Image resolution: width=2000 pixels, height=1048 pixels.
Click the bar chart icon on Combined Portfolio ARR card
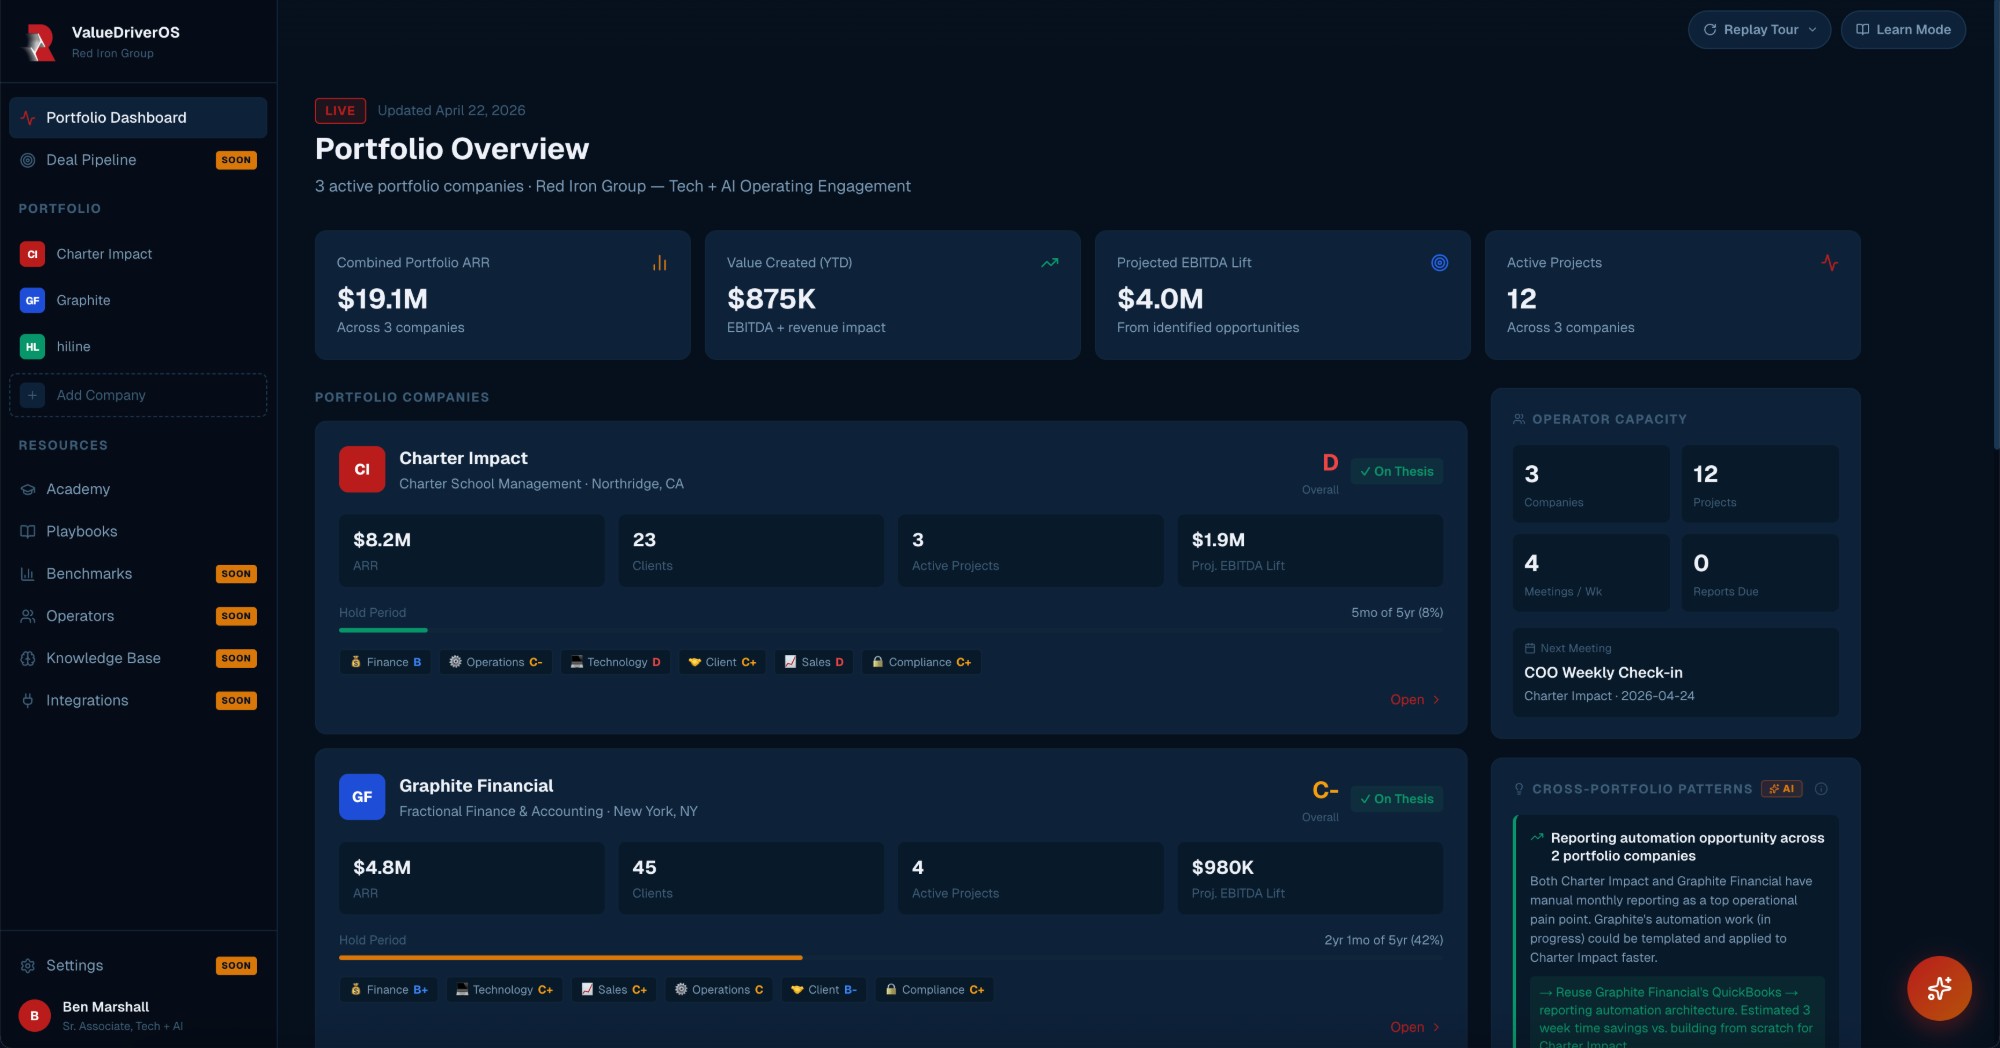point(660,262)
